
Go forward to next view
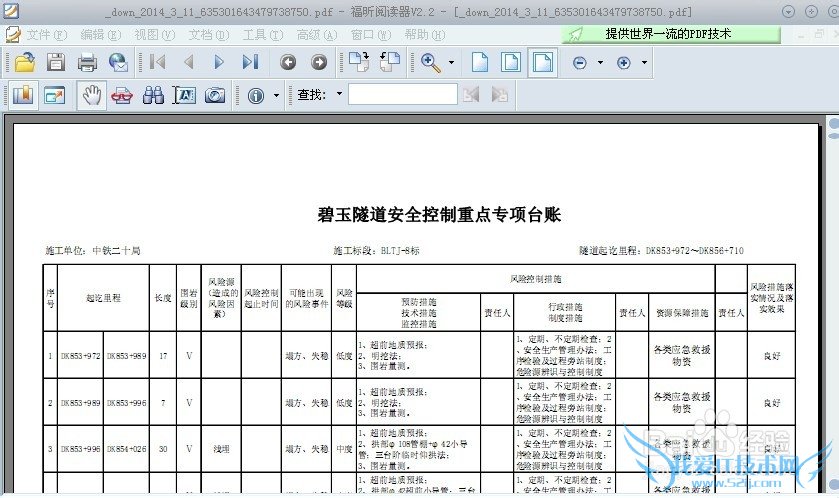319,63
